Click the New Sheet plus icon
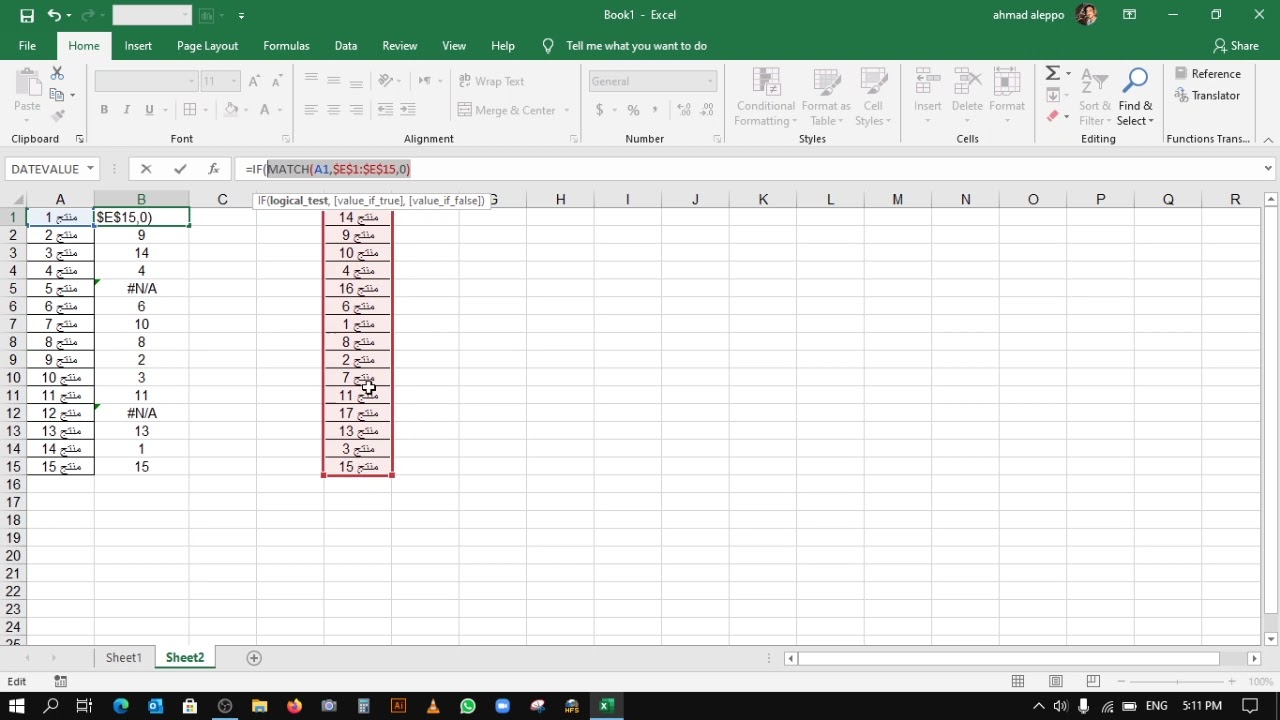The width and height of the screenshot is (1280, 720). 254,658
